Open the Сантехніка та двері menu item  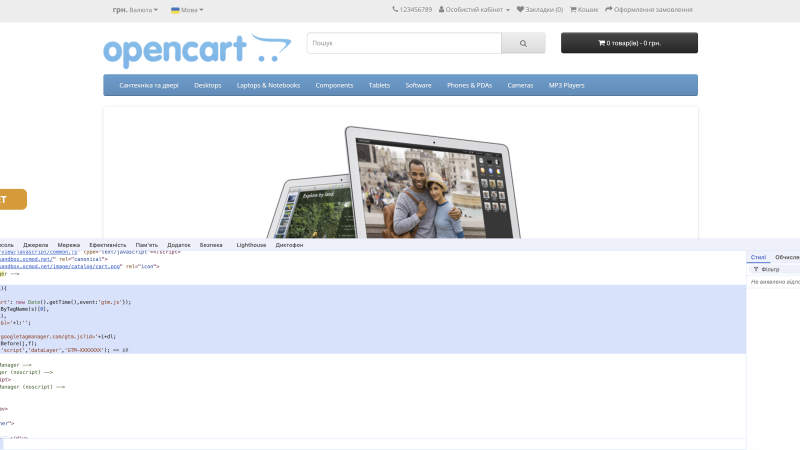[149, 85]
